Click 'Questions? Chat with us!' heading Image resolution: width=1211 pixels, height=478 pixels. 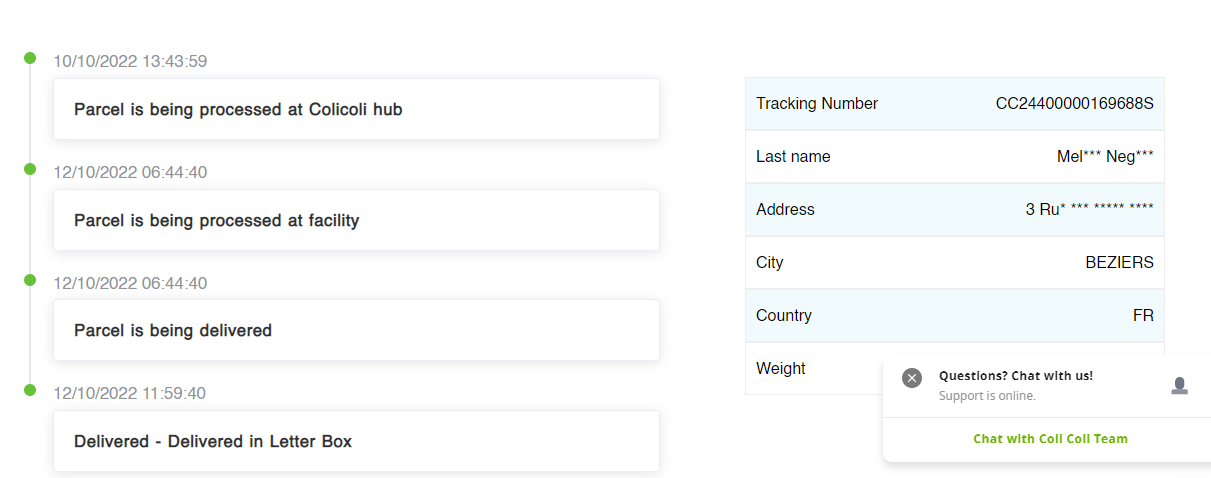[x=1015, y=376]
